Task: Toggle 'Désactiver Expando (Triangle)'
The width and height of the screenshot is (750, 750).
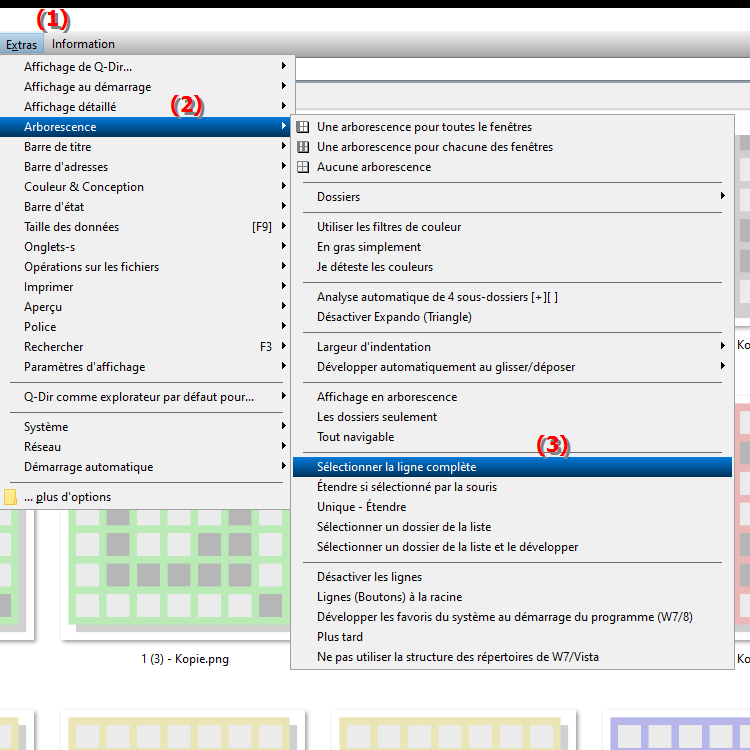Action: point(512,317)
